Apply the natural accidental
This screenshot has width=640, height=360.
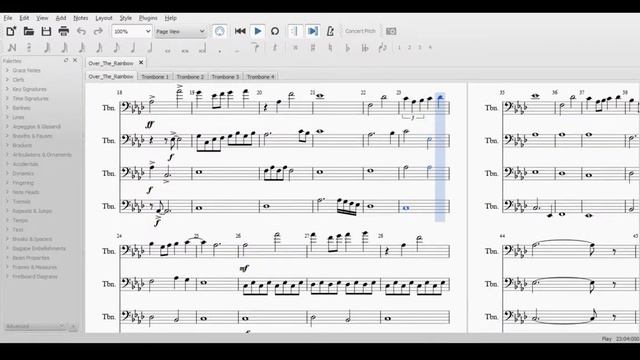point(330,48)
